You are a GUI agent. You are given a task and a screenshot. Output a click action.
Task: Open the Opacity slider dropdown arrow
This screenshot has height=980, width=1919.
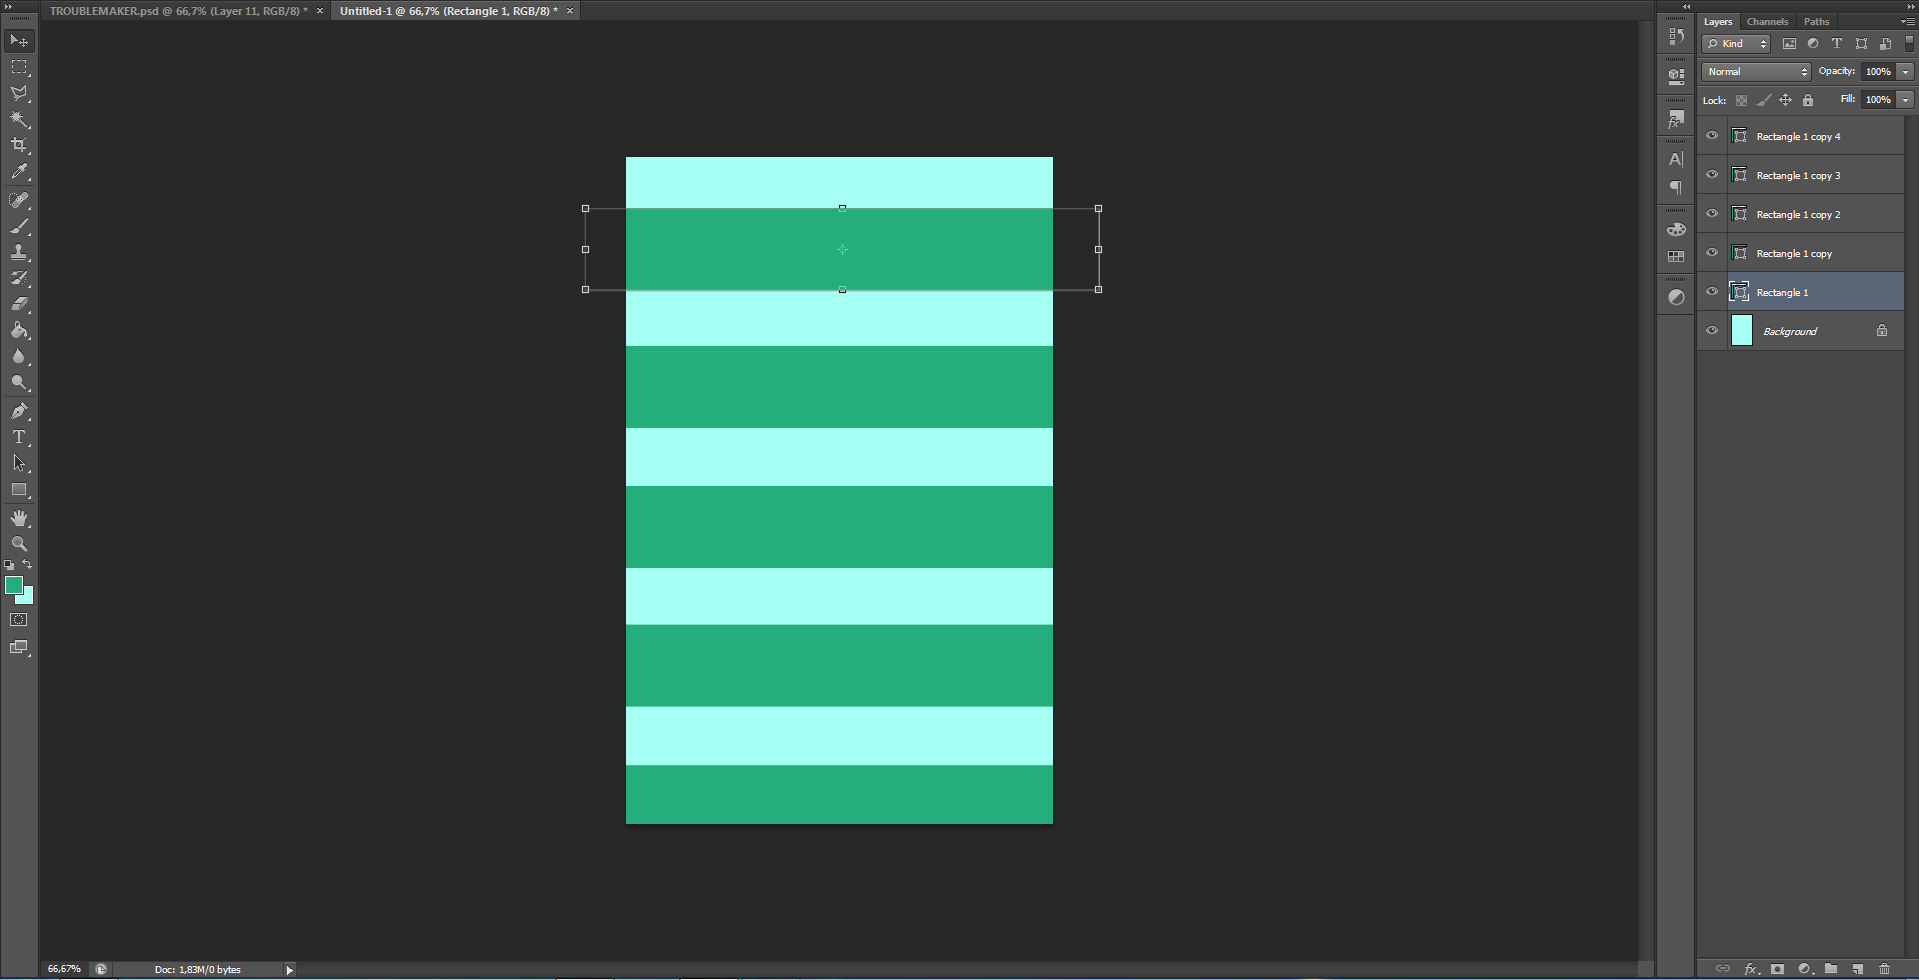pos(1905,72)
